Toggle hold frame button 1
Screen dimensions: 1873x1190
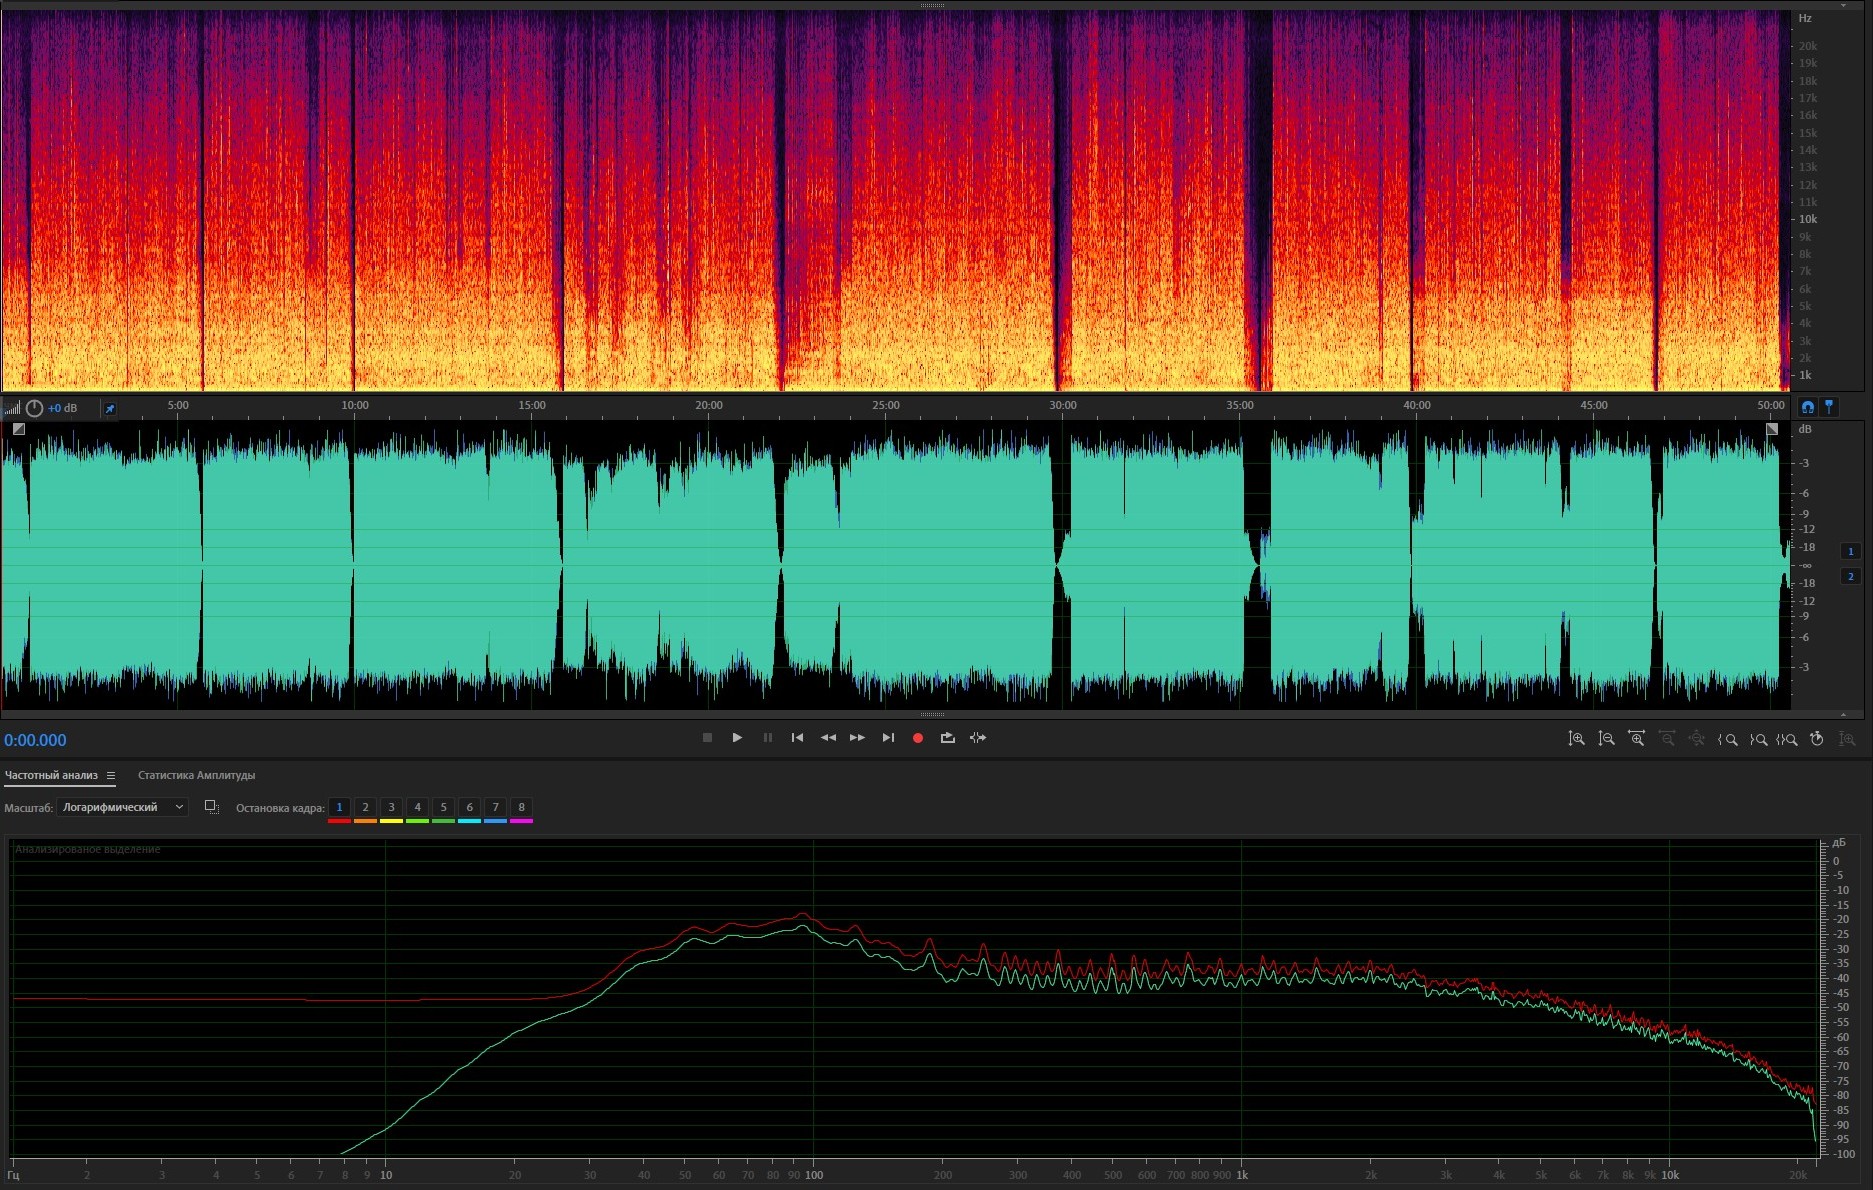pos(339,807)
